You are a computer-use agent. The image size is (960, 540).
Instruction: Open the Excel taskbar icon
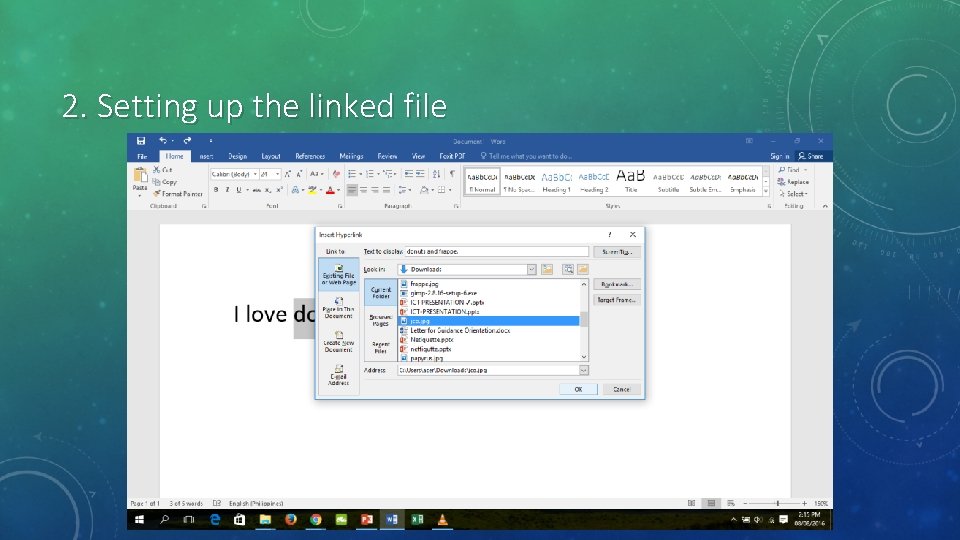click(418, 519)
